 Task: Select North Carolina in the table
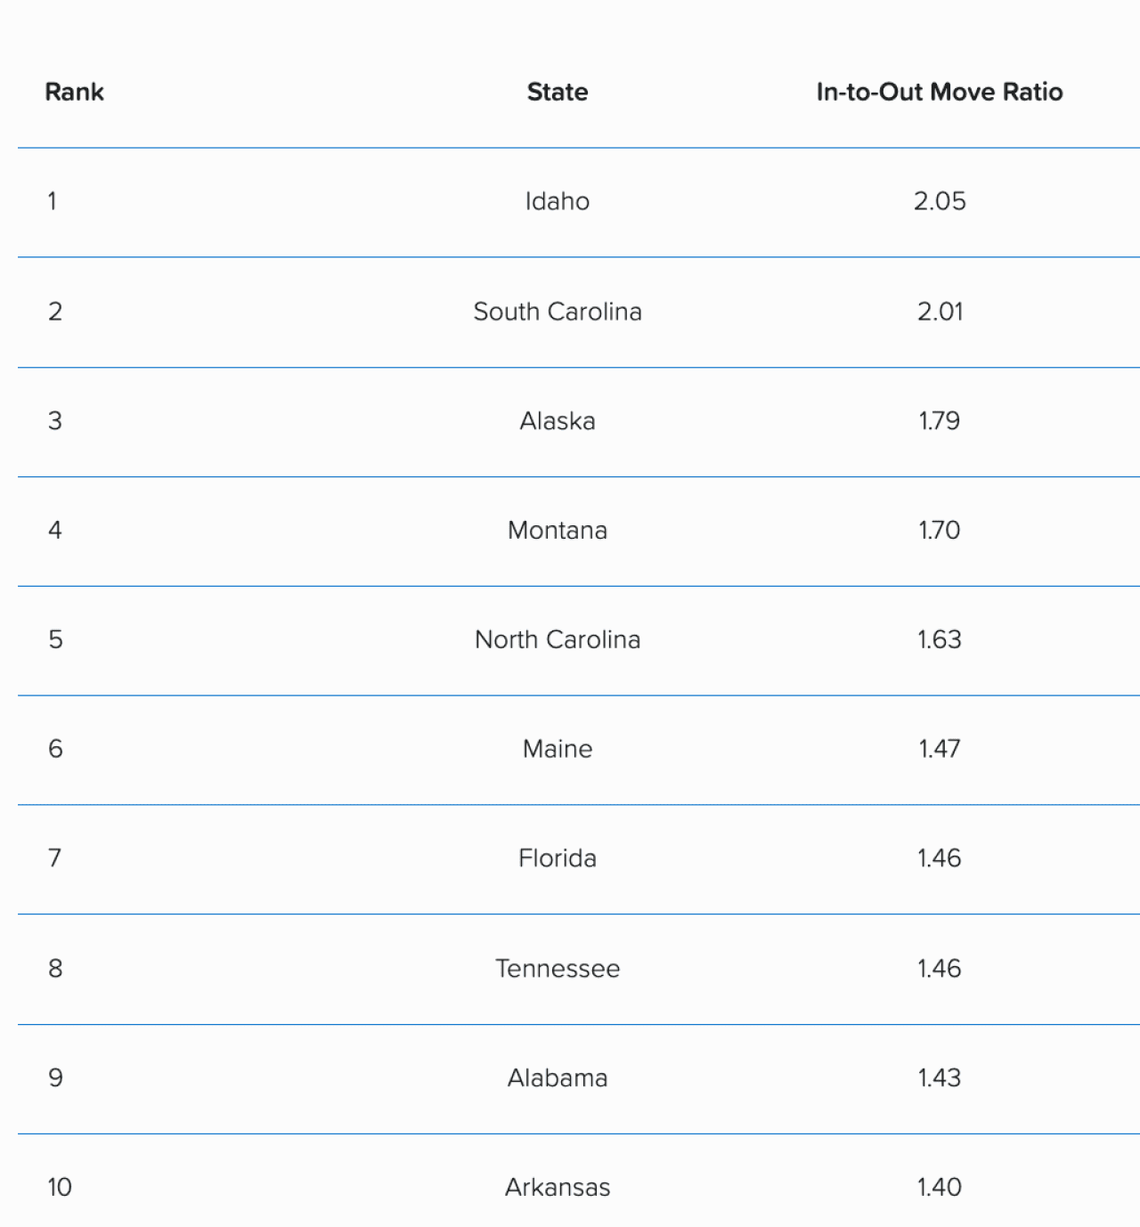557,639
